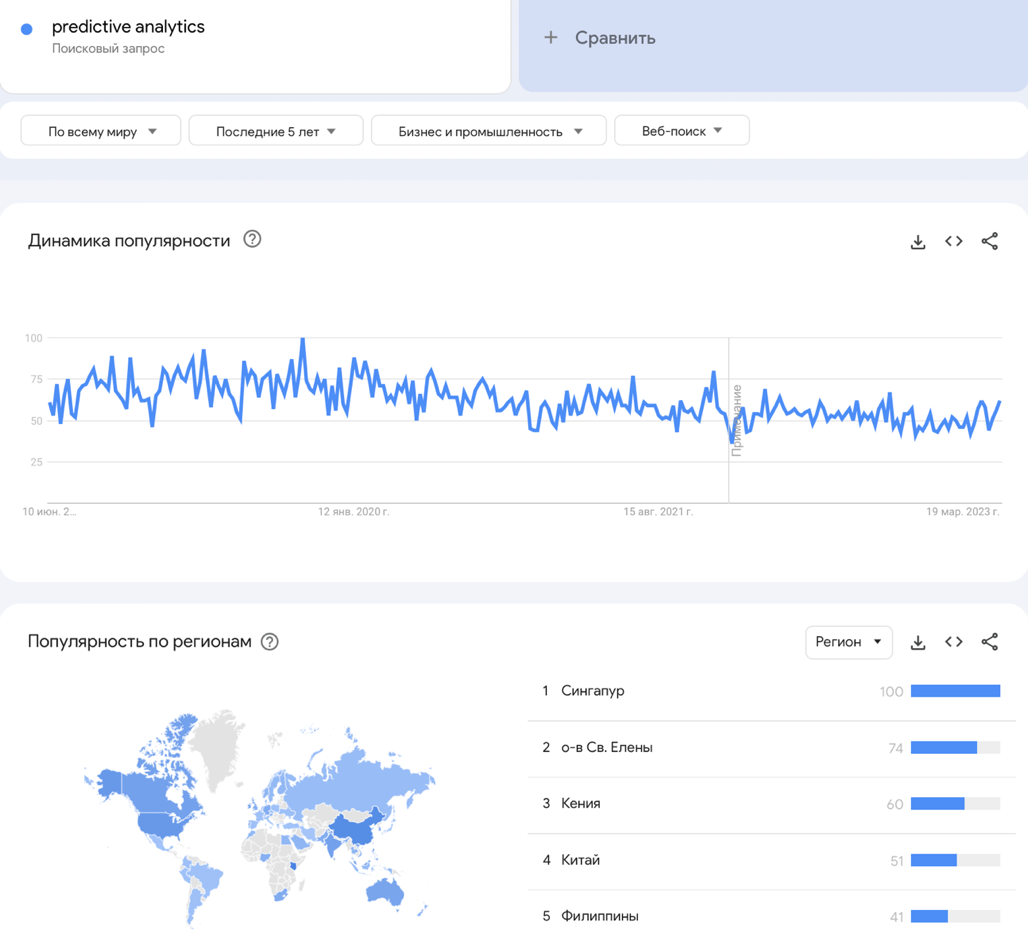Edit the predictive analytics search term

coord(128,27)
